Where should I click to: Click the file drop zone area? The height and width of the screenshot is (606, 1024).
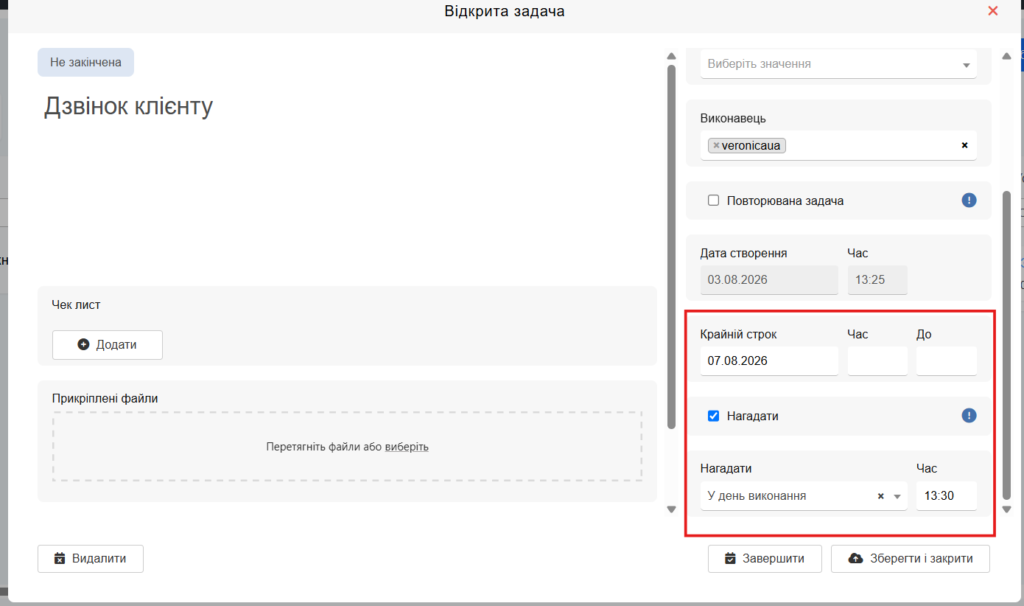[x=347, y=447]
